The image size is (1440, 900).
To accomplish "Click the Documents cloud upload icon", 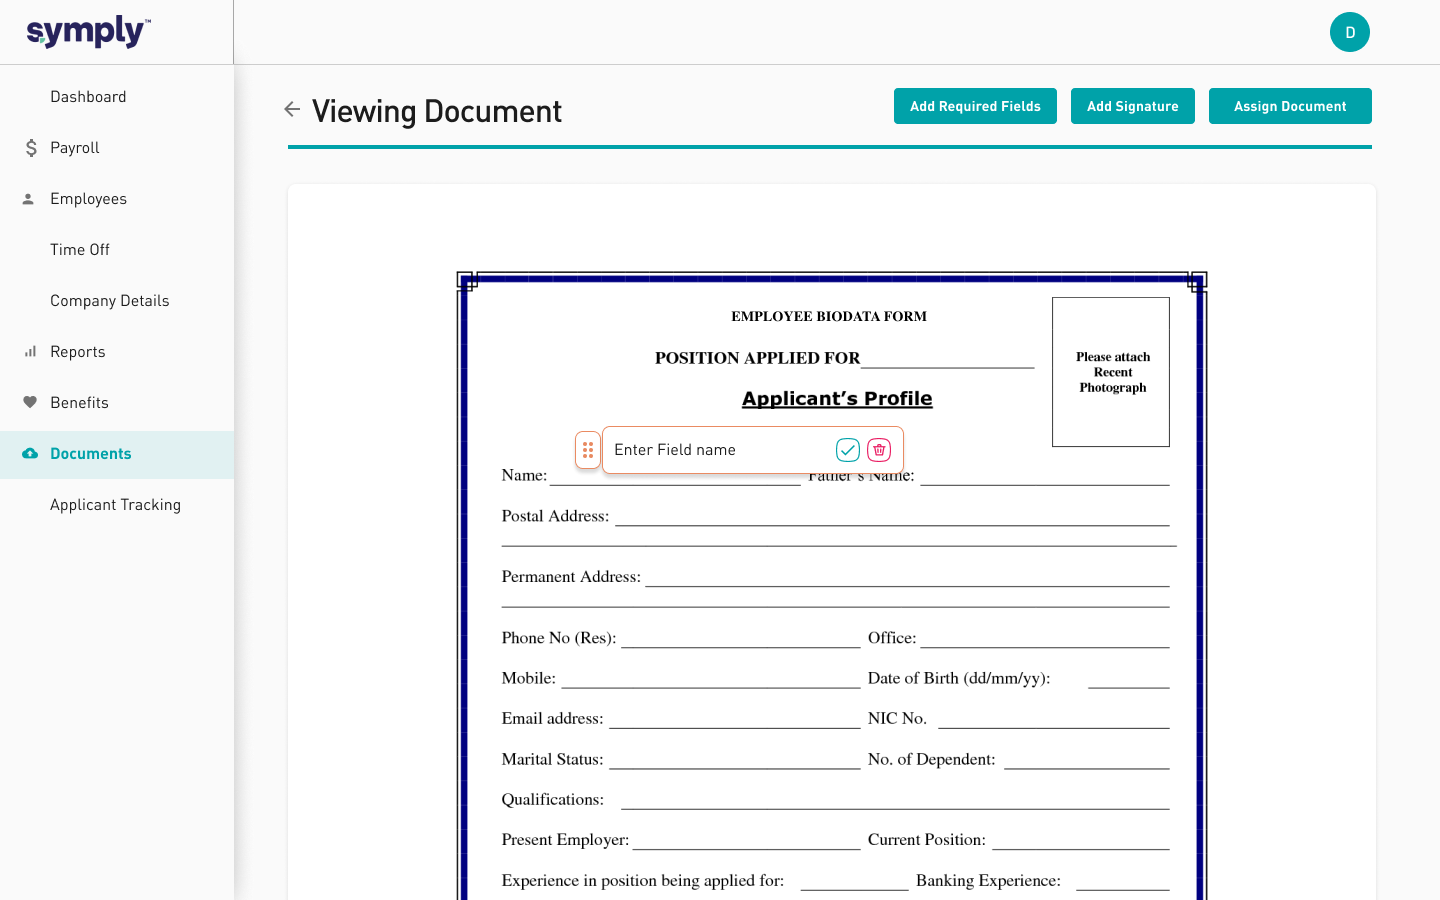I will (30, 454).
